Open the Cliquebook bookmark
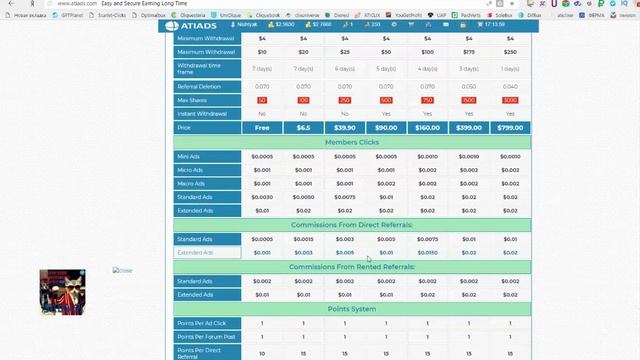The height and width of the screenshot is (360, 640). 264,15
